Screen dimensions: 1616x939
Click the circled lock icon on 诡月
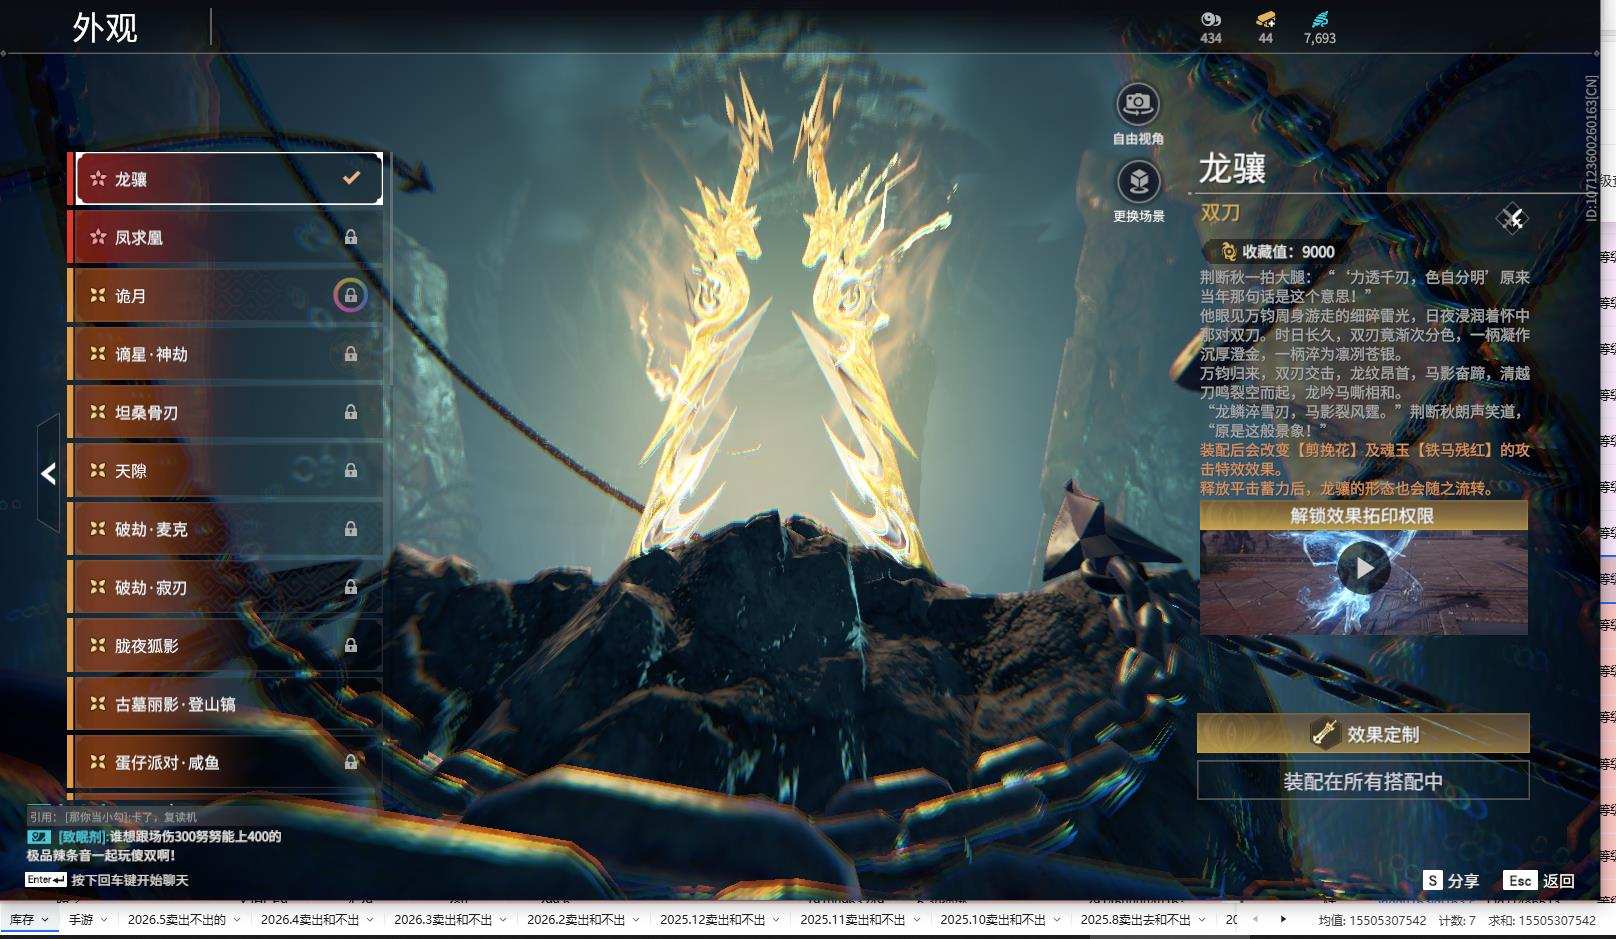[x=350, y=295]
